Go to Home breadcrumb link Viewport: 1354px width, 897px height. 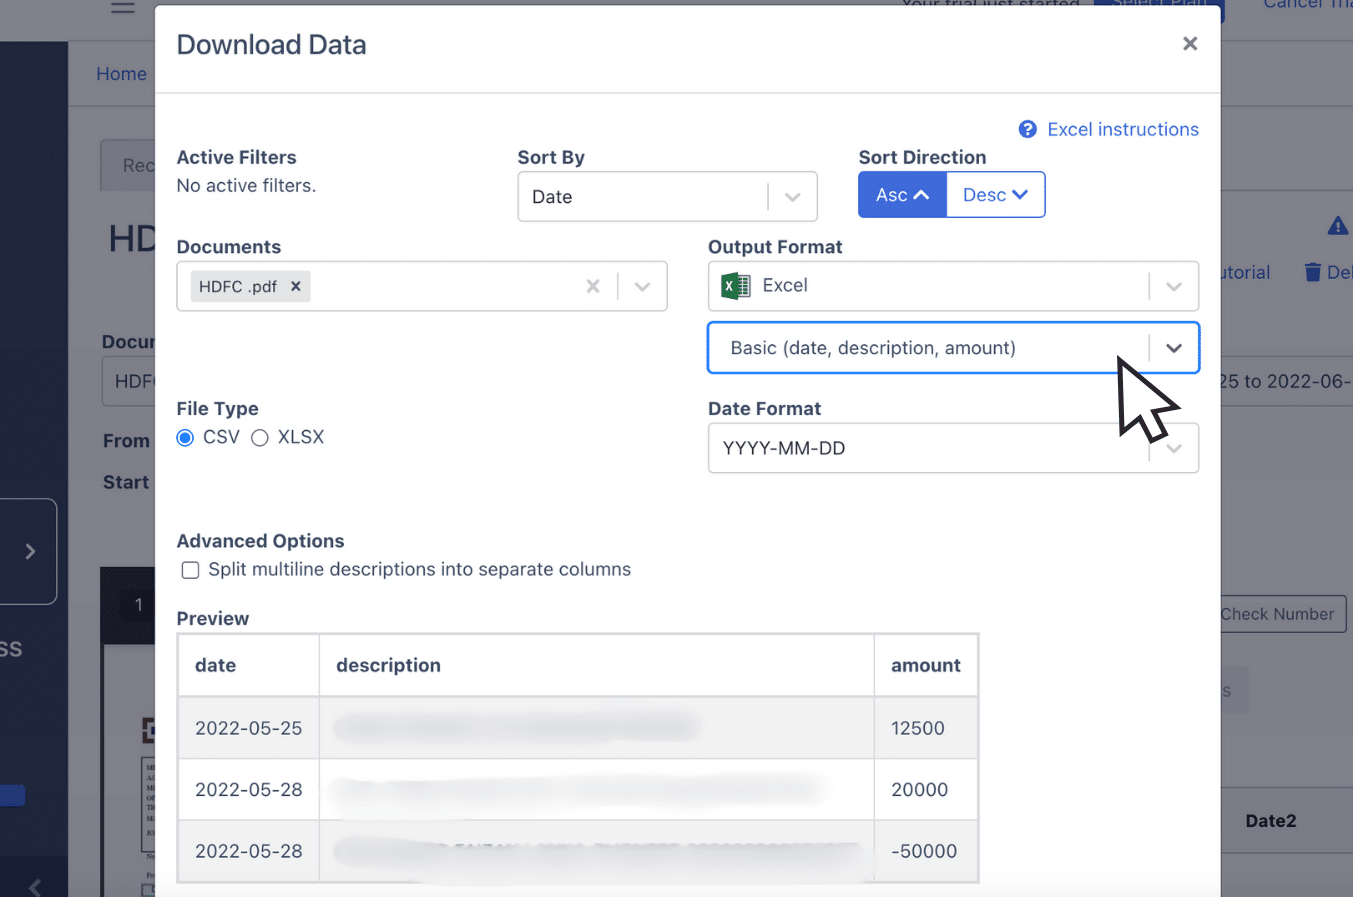click(x=121, y=74)
